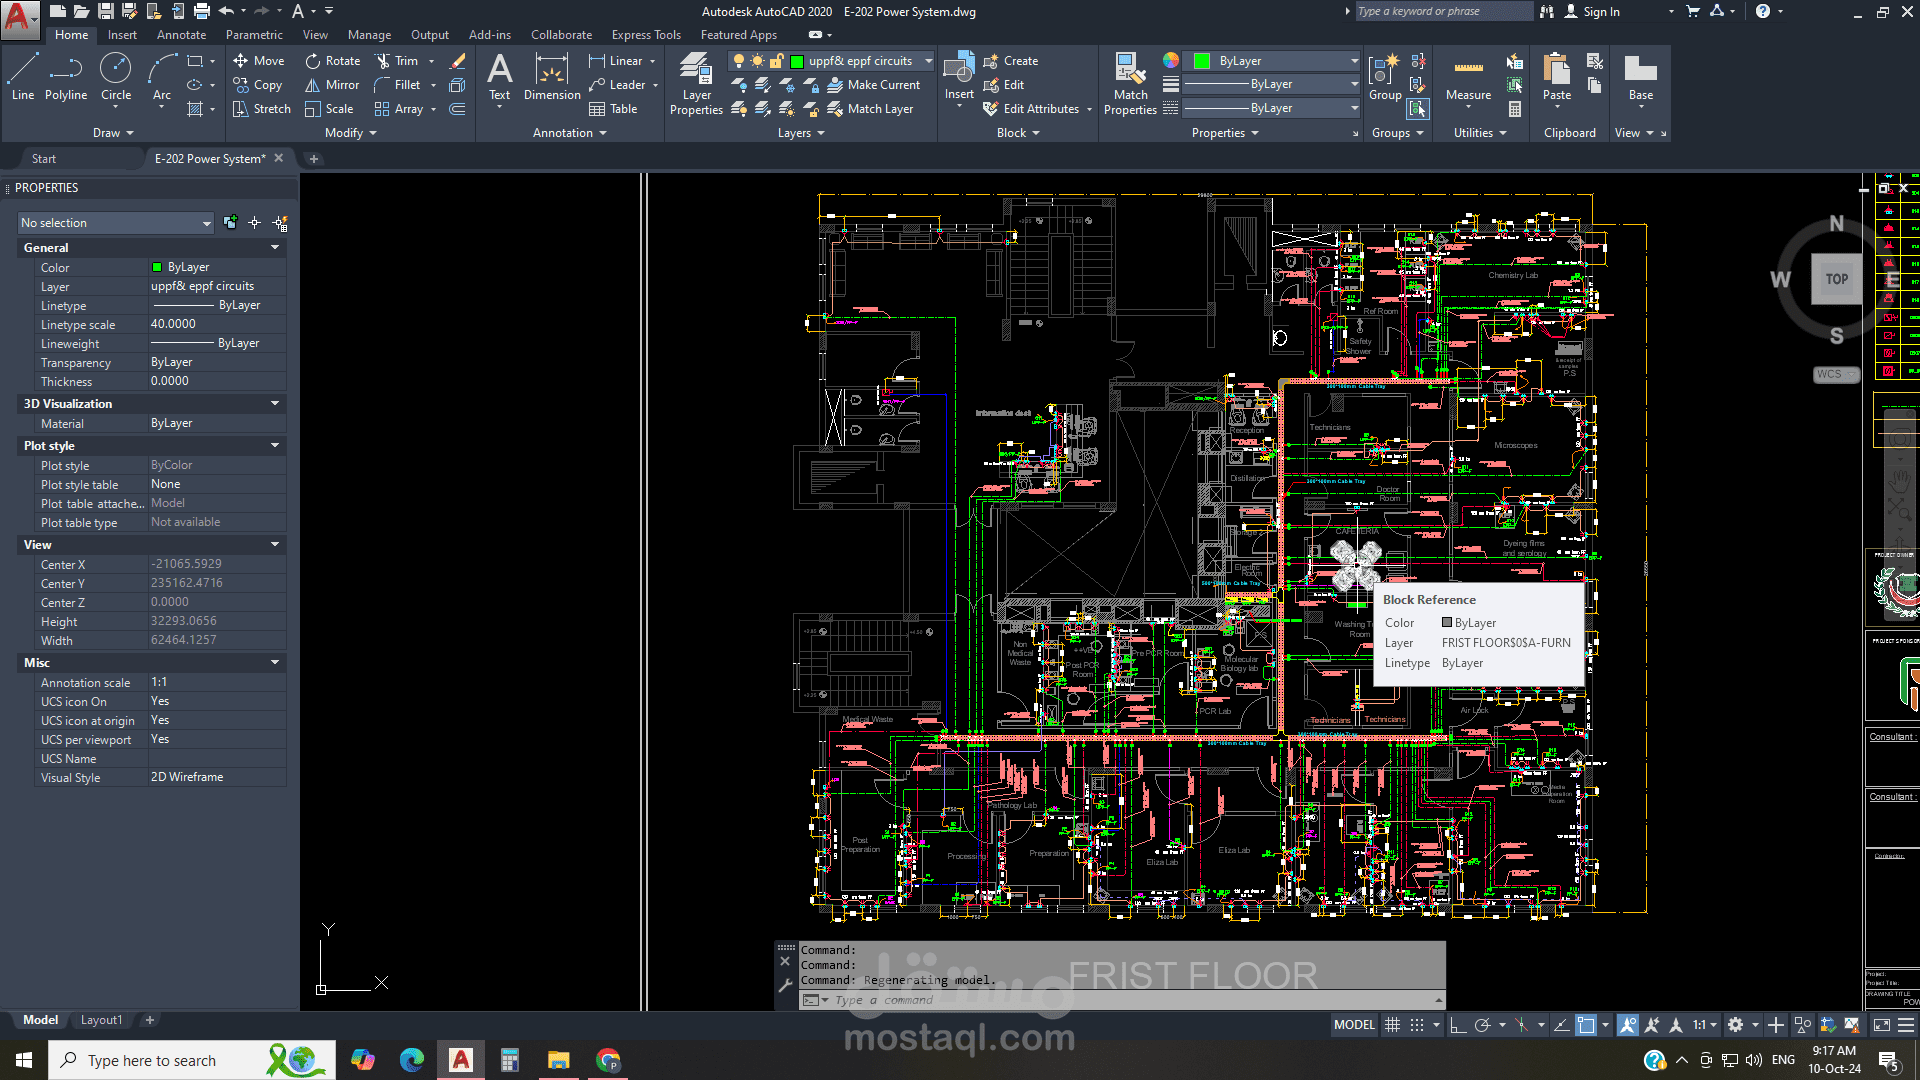Viewport: 1920px width, 1080px height.
Task: Click the keyword search box in title bar
Action: 1444,11
